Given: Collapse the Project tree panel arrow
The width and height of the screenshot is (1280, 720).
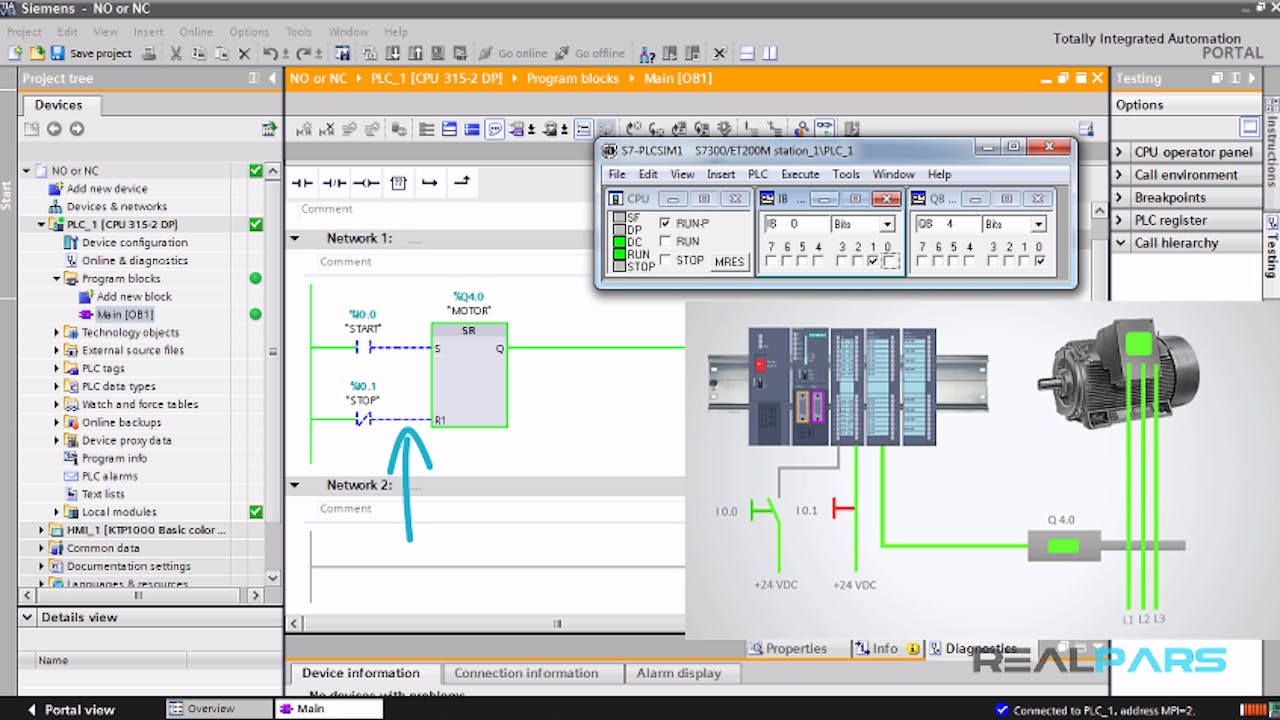Looking at the screenshot, I should coord(273,78).
